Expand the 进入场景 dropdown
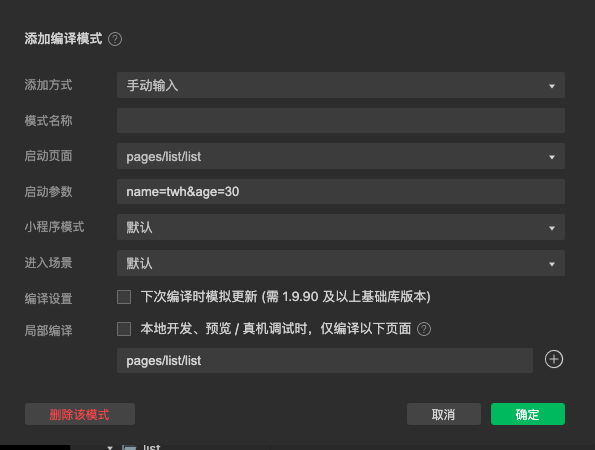 tap(341, 263)
